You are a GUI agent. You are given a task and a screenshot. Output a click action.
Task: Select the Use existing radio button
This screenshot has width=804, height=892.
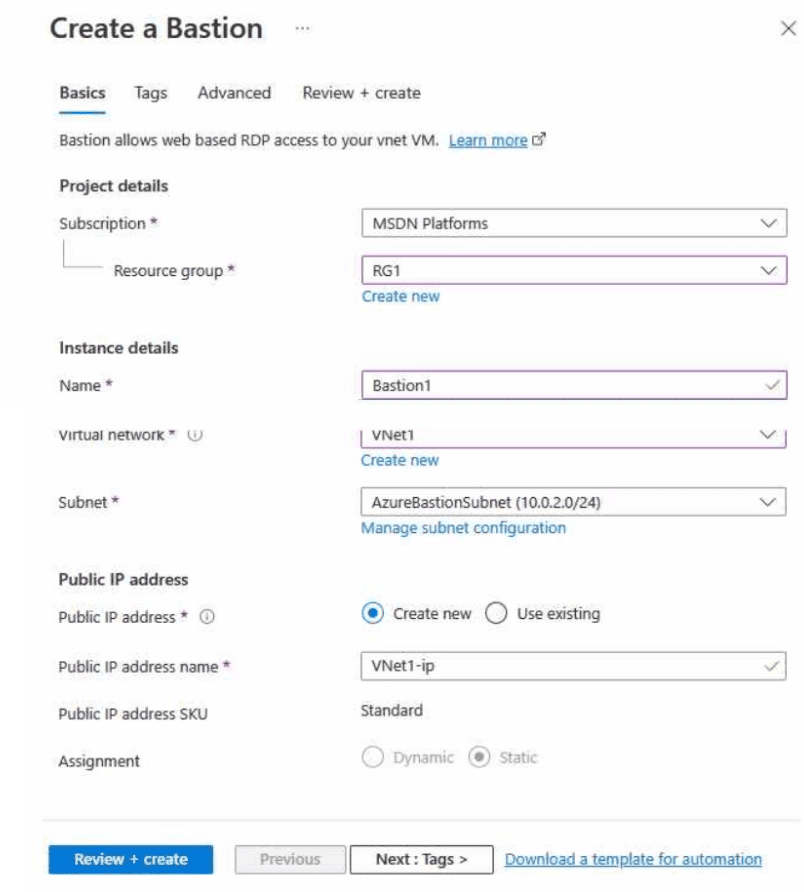[496, 614]
